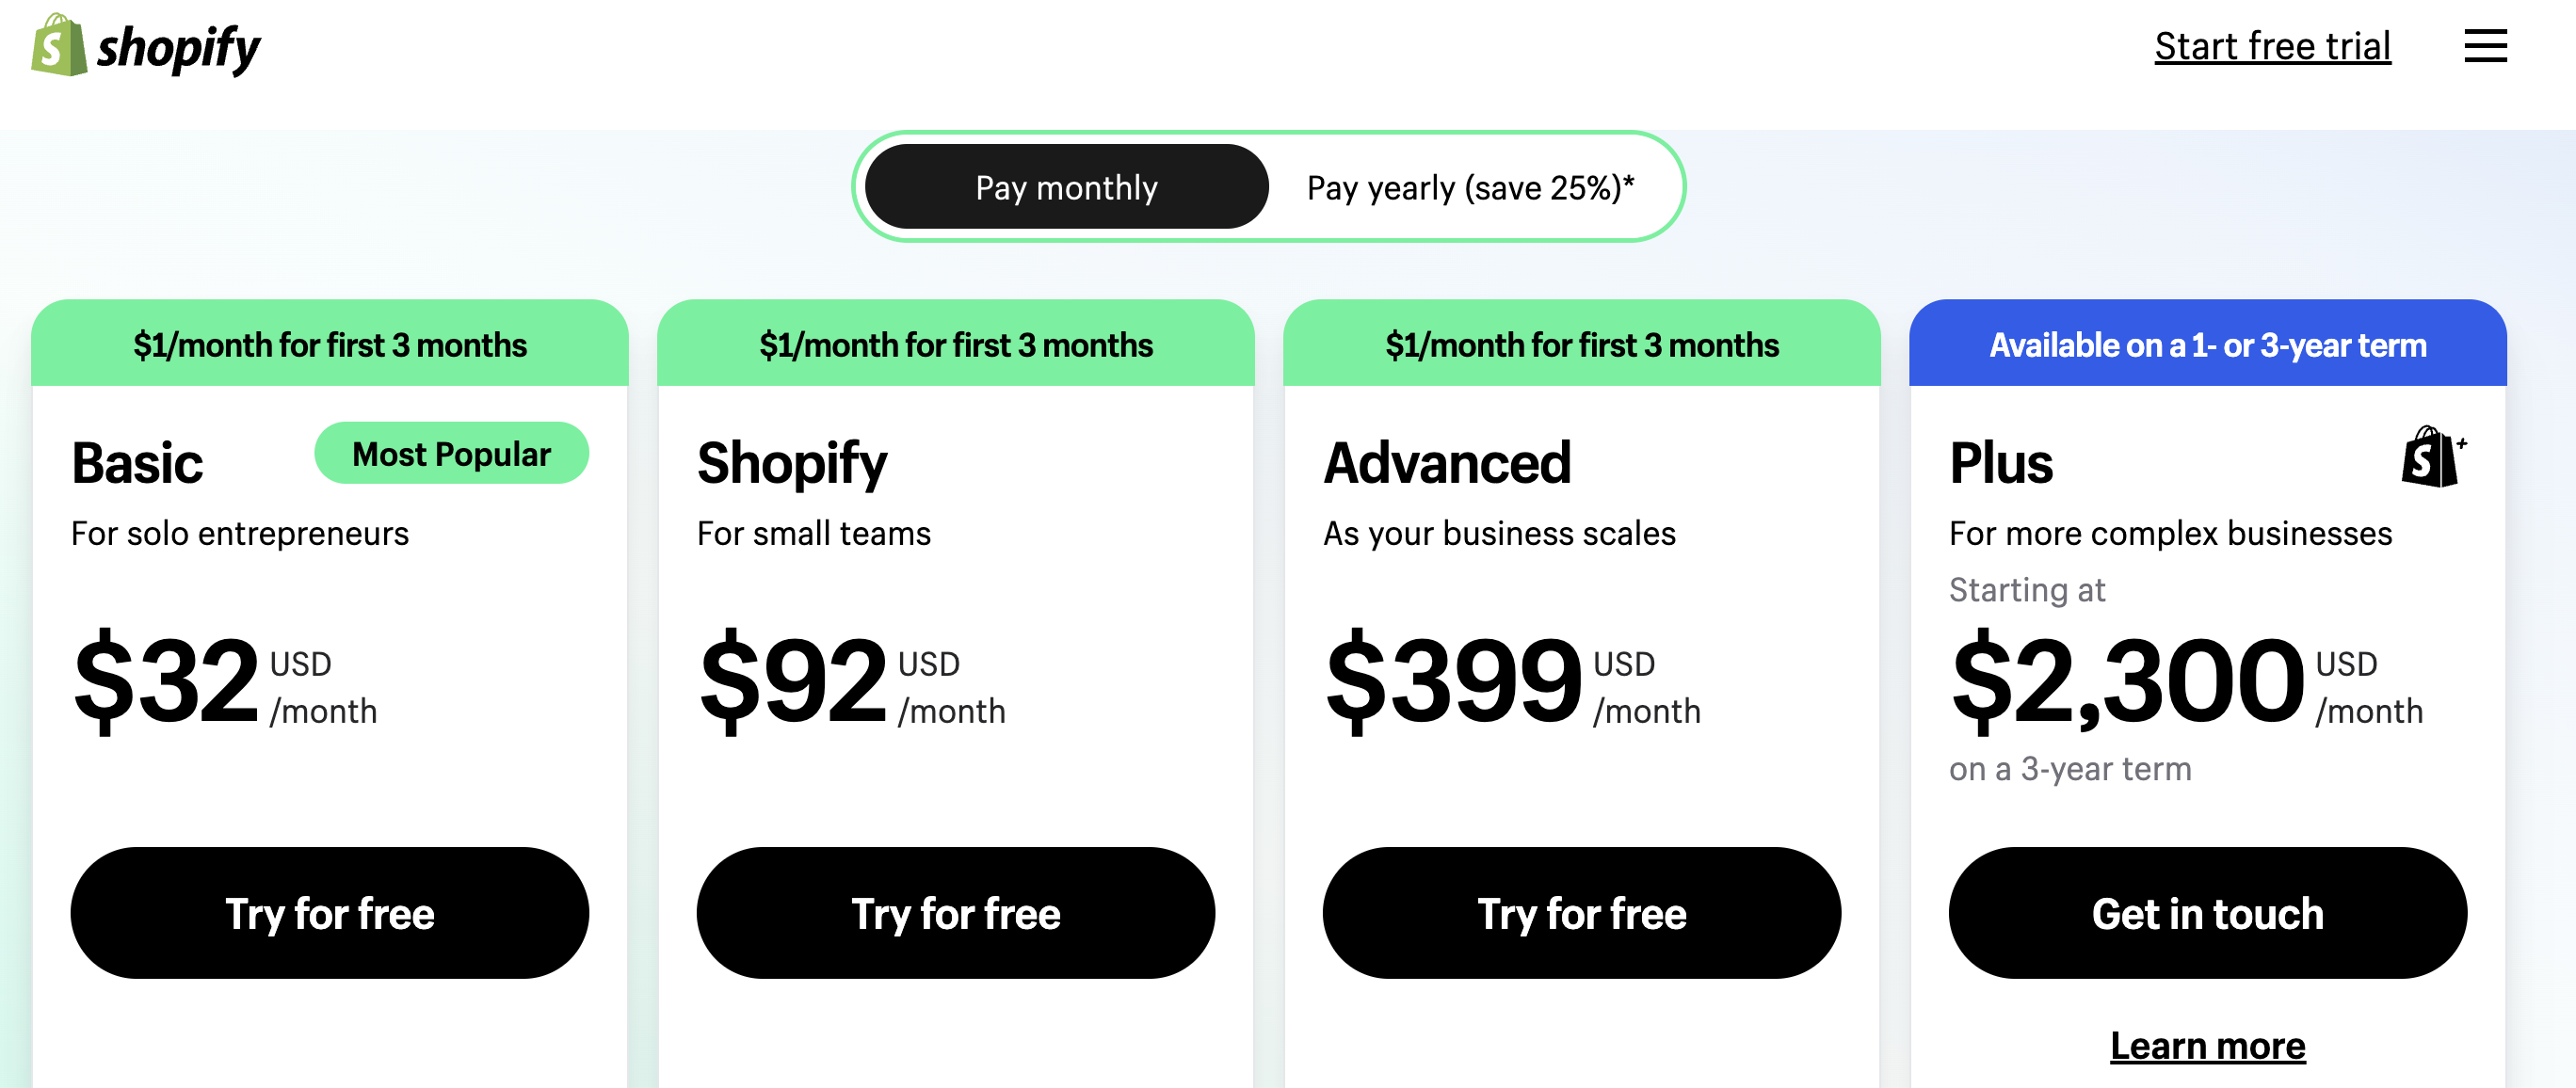Click the Available on 1- or 3-year term banner
The width and height of the screenshot is (2576, 1088).
[2208, 343]
